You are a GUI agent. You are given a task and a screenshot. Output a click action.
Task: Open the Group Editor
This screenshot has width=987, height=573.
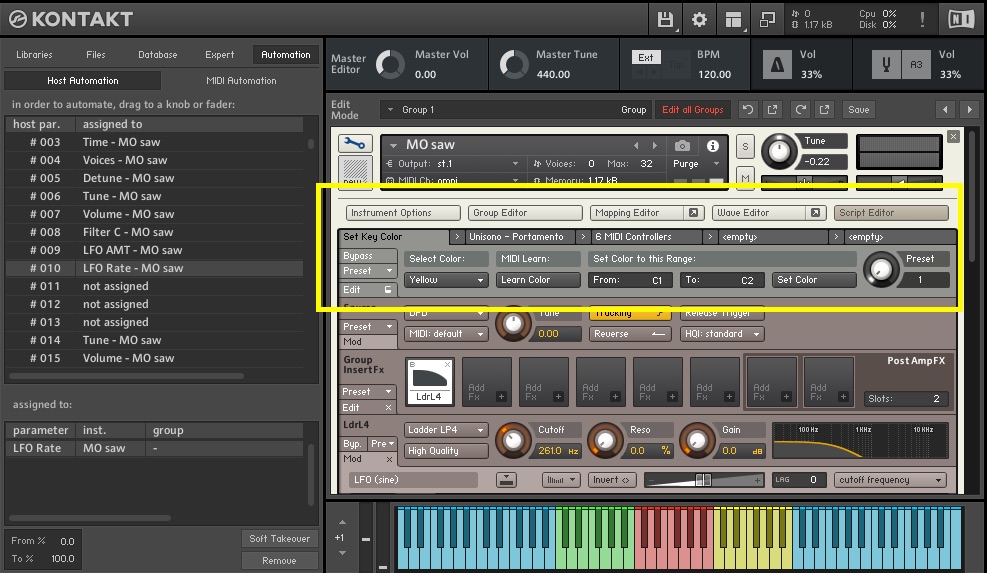point(525,213)
